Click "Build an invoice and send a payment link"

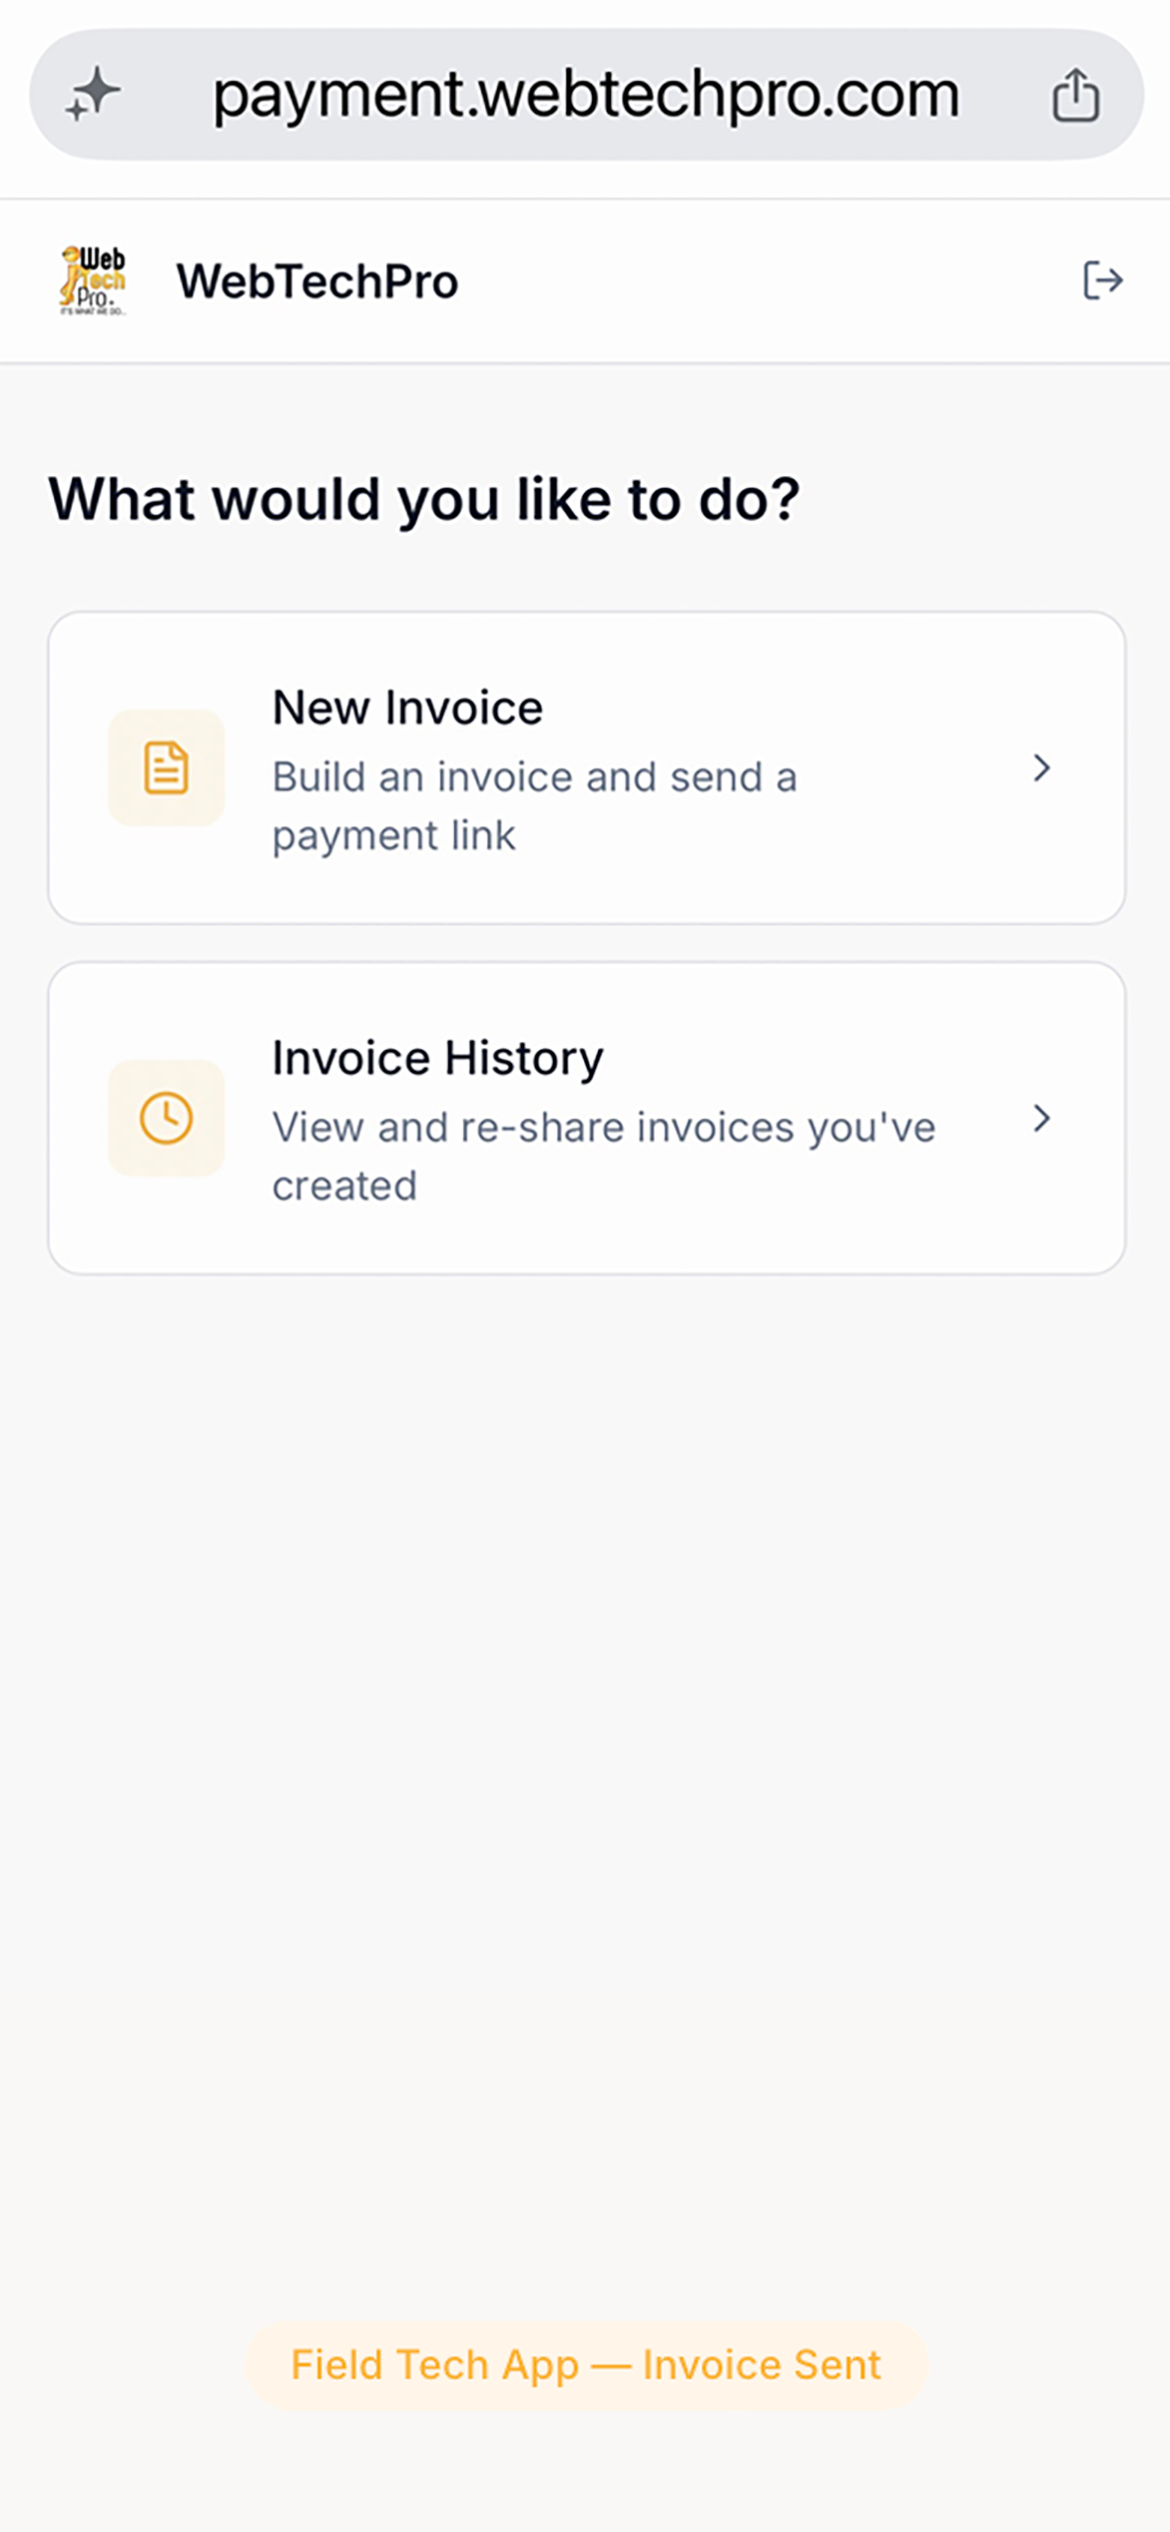(535, 806)
